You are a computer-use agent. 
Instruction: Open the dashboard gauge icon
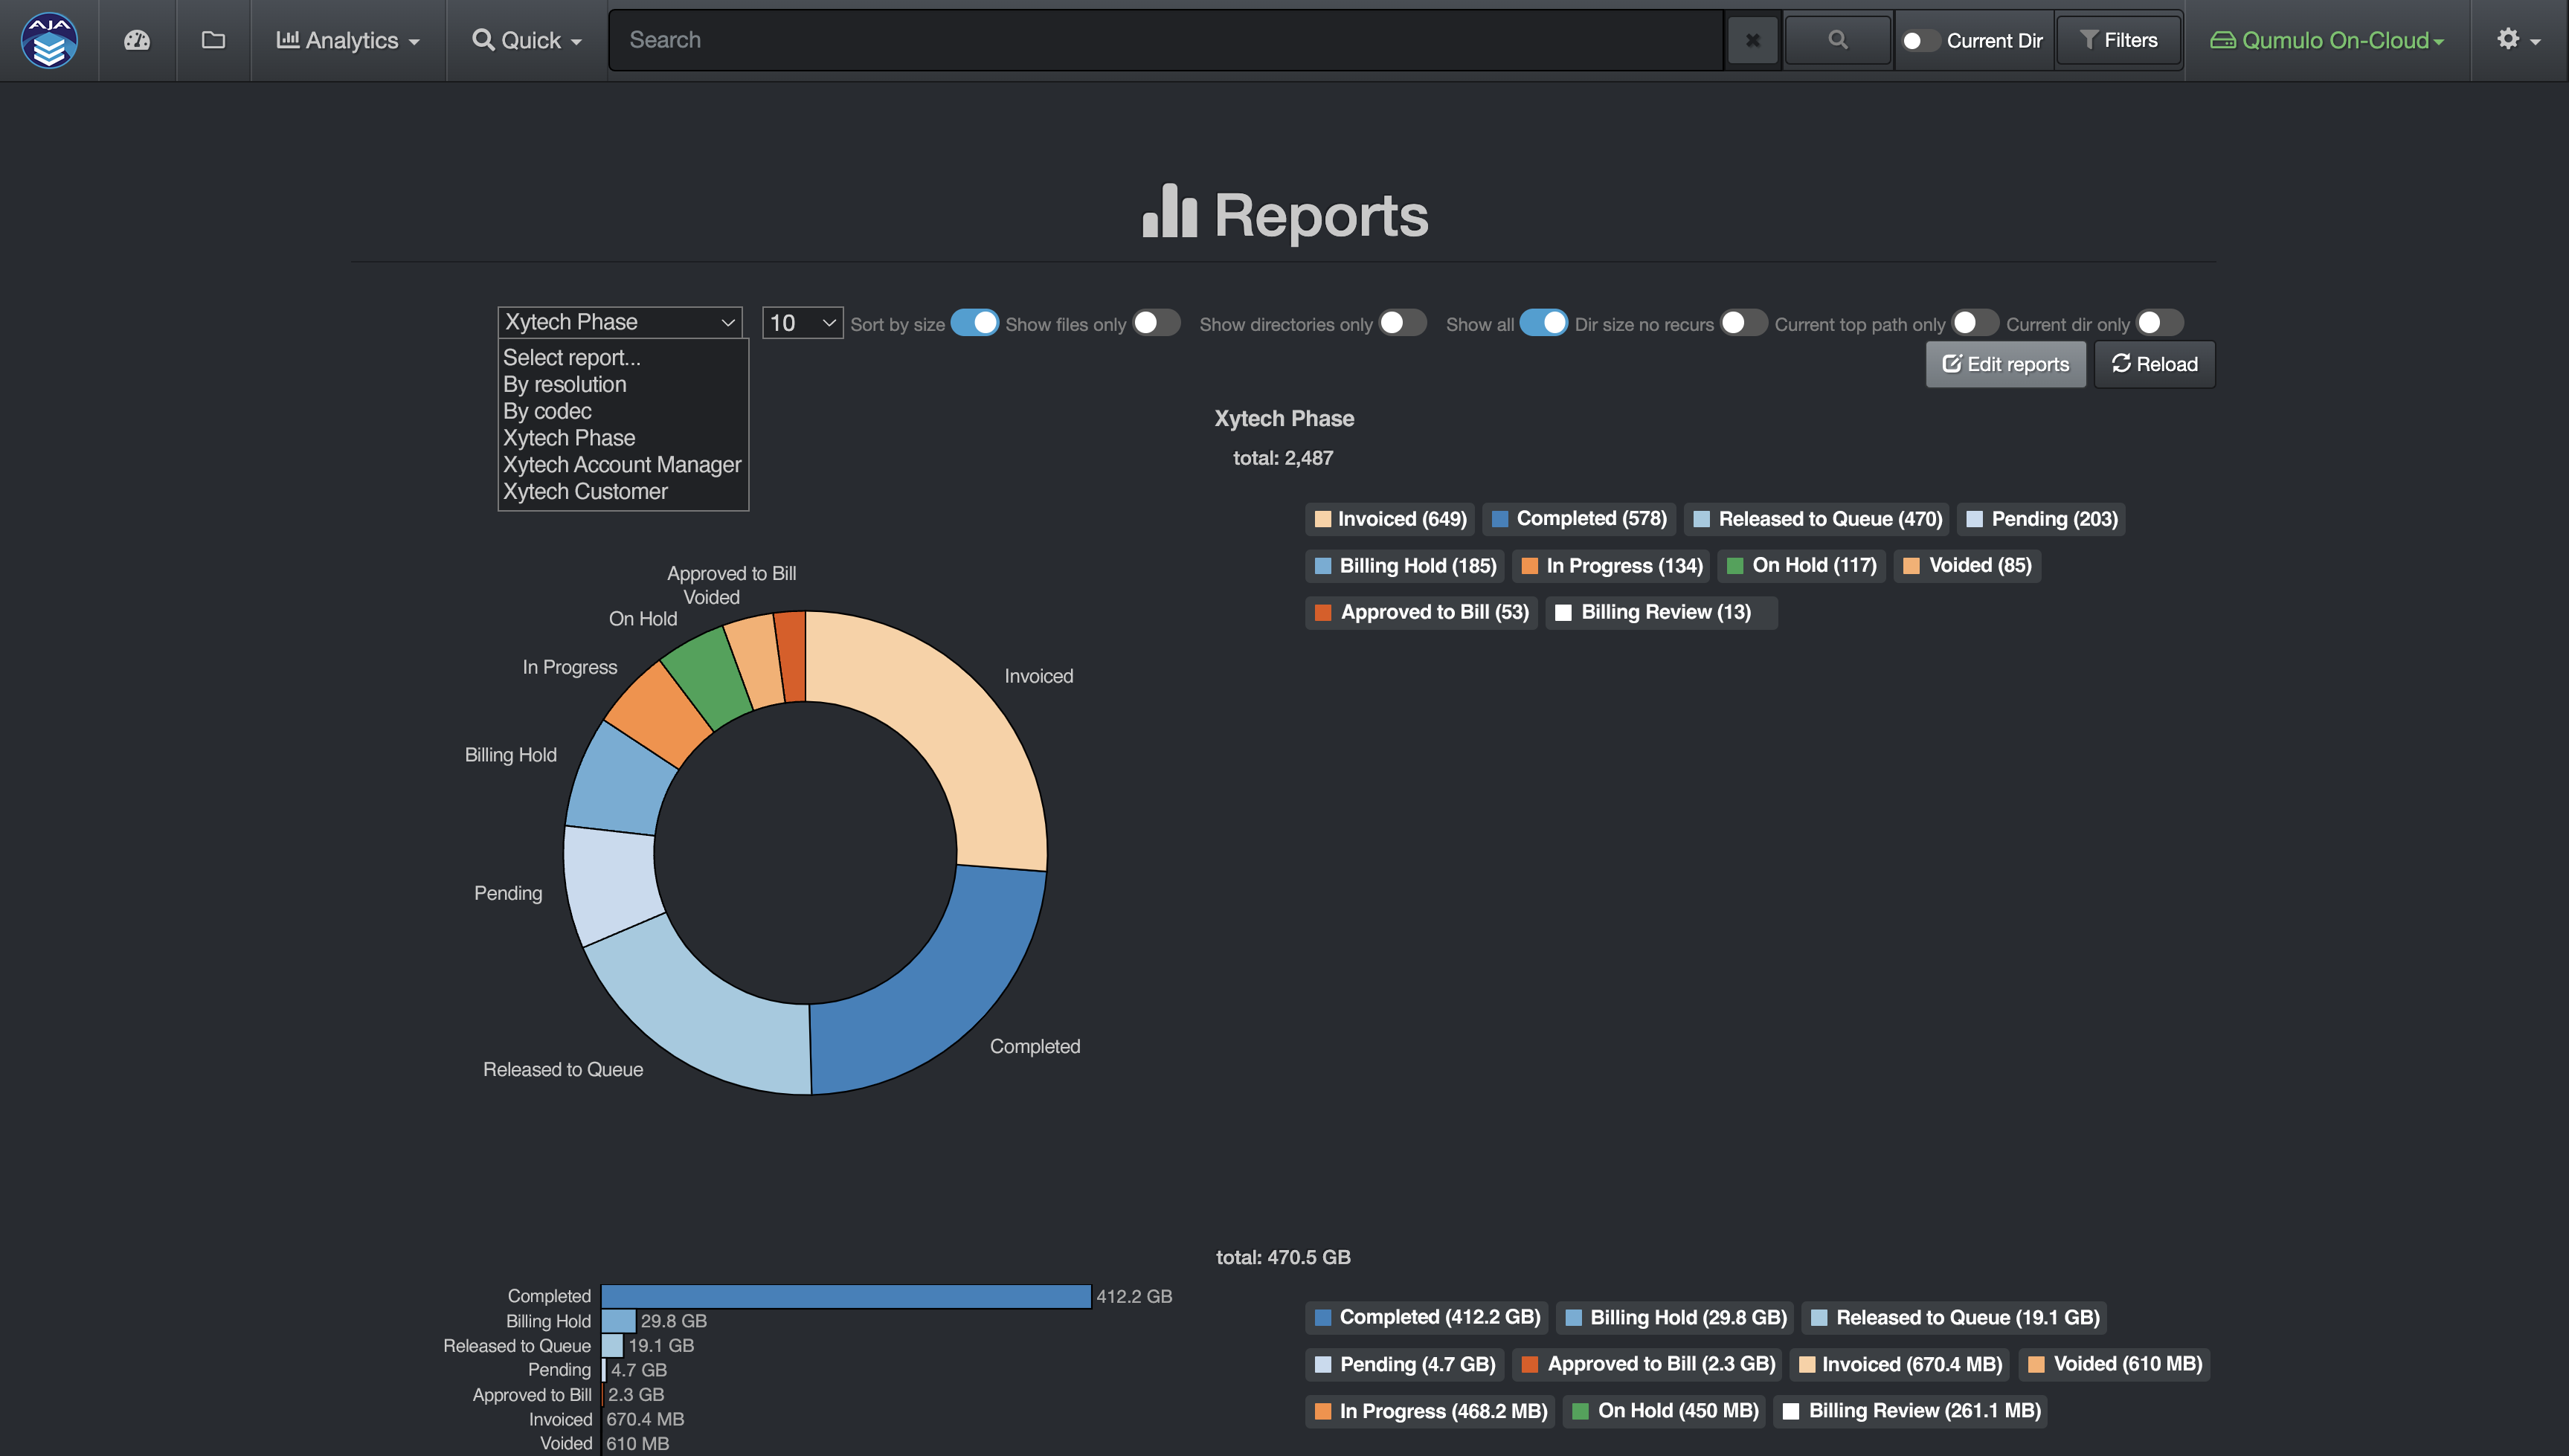click(137, 40)
